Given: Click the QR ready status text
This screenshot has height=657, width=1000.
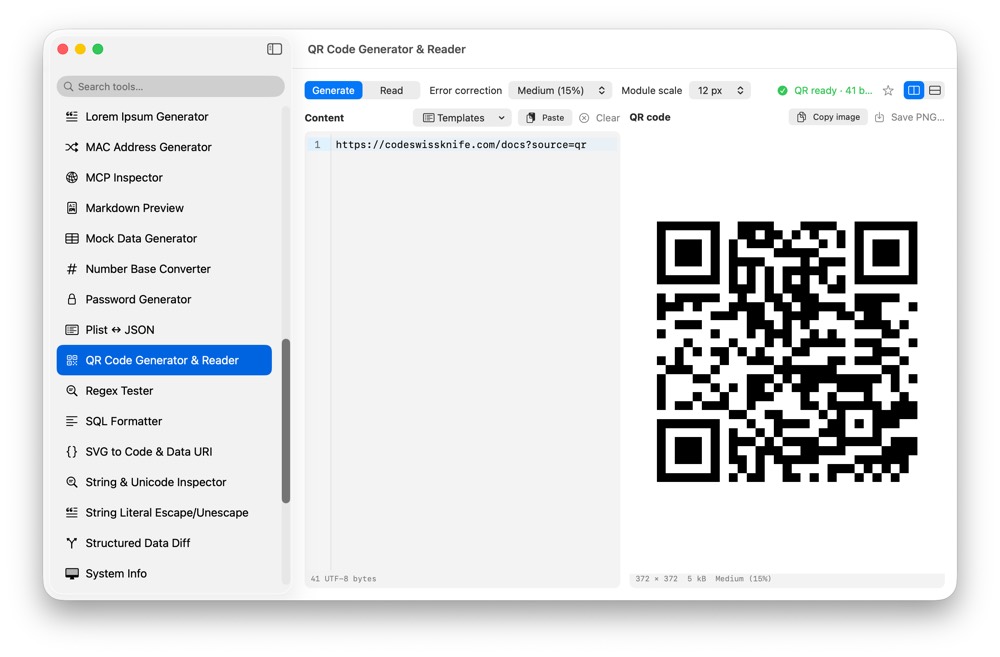Looking at the screenshot, I should pos(833,91).
